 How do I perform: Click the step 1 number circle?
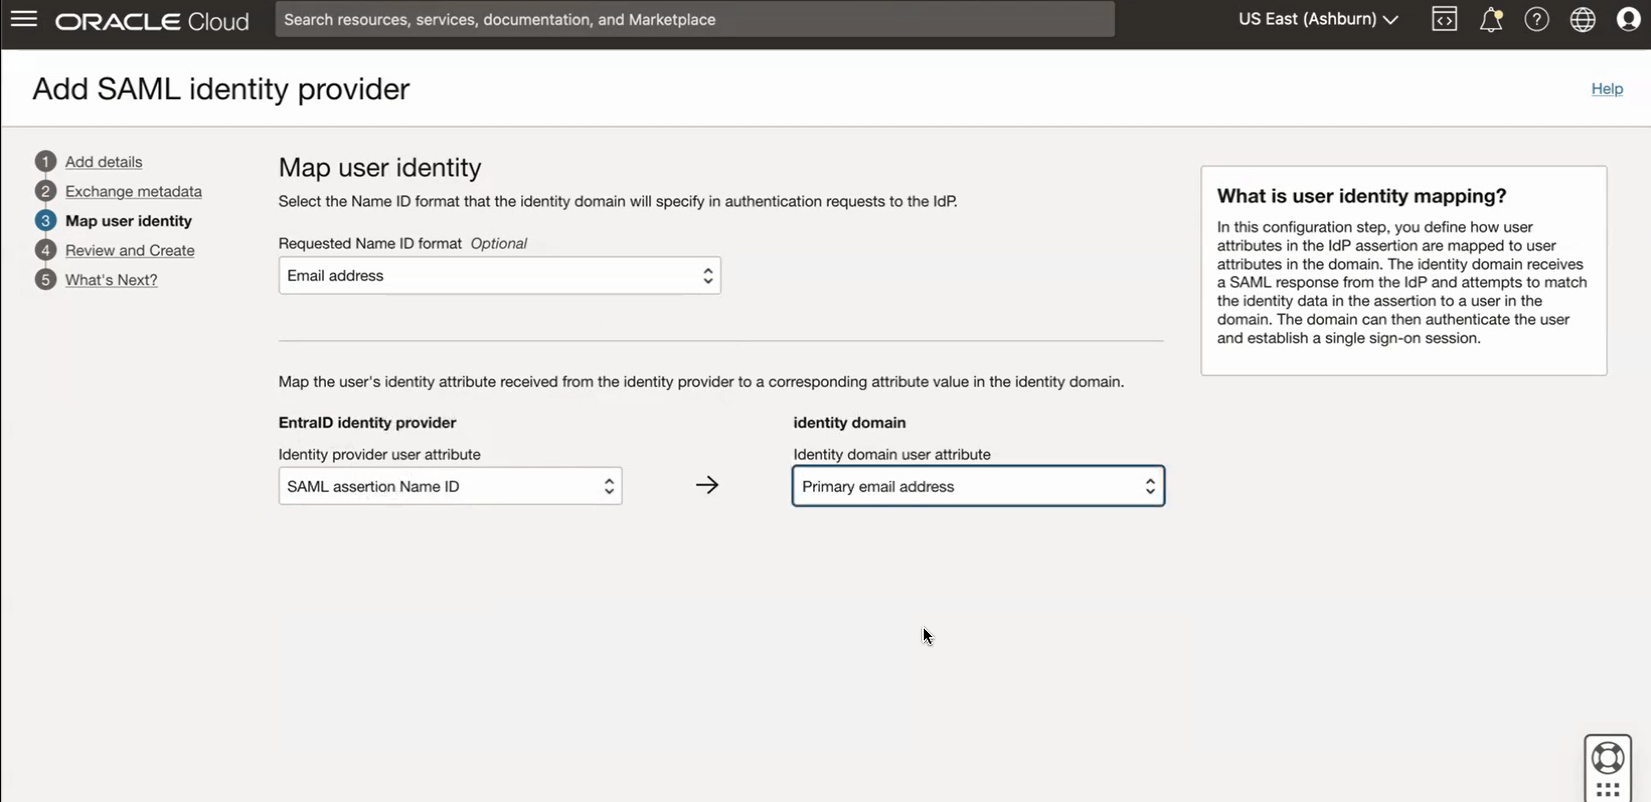pos(45,161)
